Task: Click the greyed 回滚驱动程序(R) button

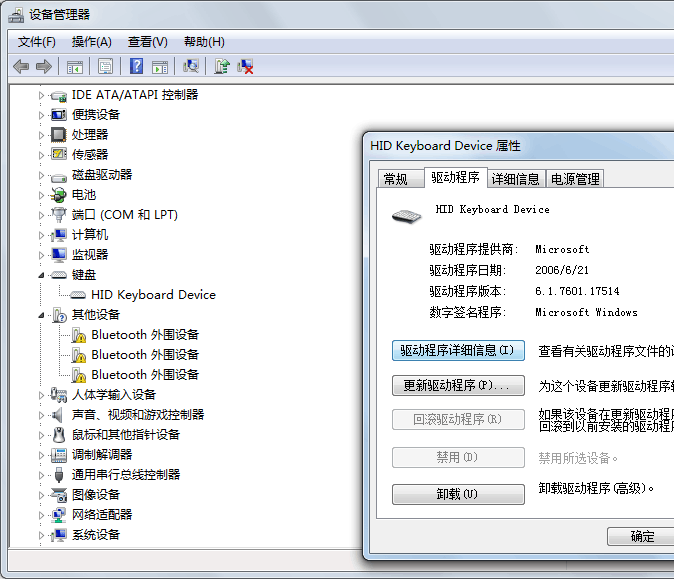Action: coord(458,419)
